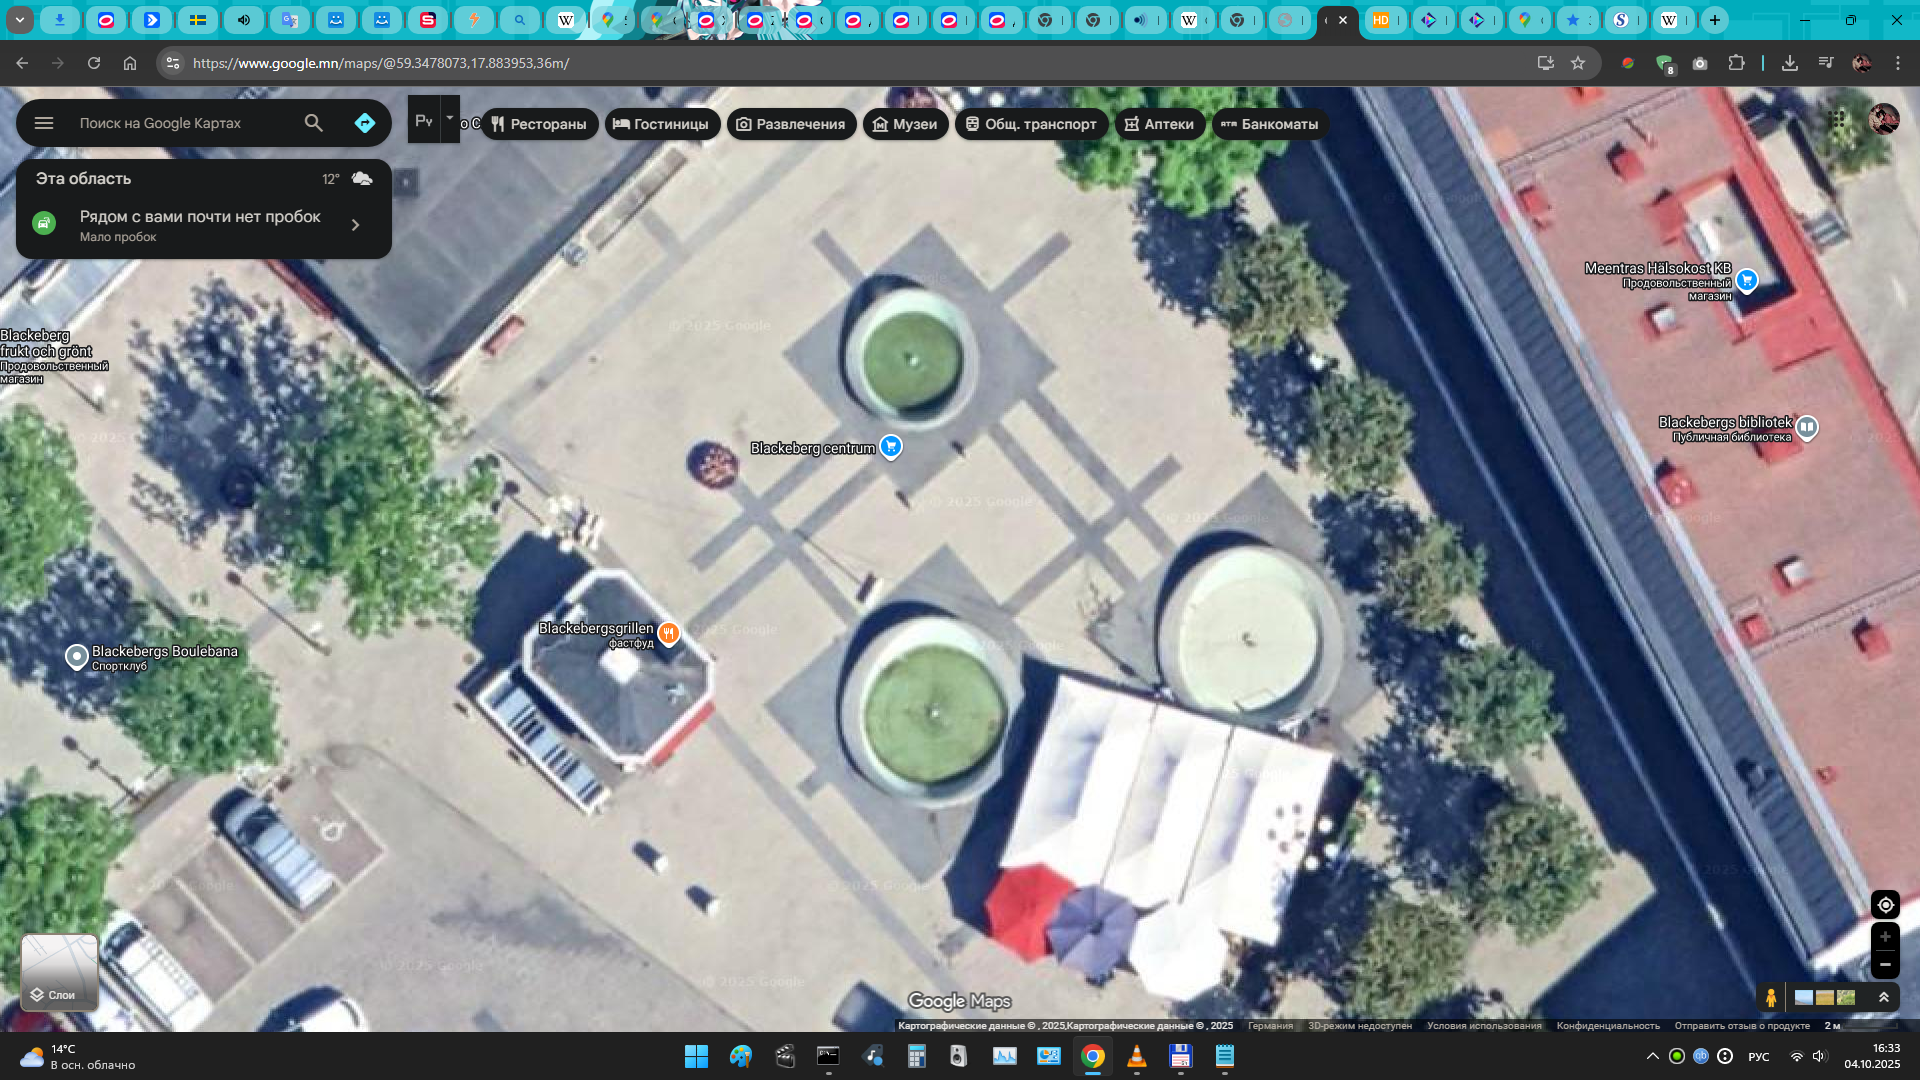Expand the imagery strip with double chevron
This screenshot has height=1080, width=1920.
click(x=1884, y=997)
